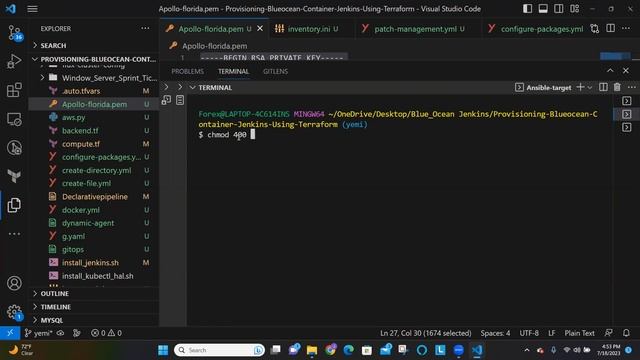Select the third terminal in the list
The image size is (640, 360).
[x=627, y=127]
